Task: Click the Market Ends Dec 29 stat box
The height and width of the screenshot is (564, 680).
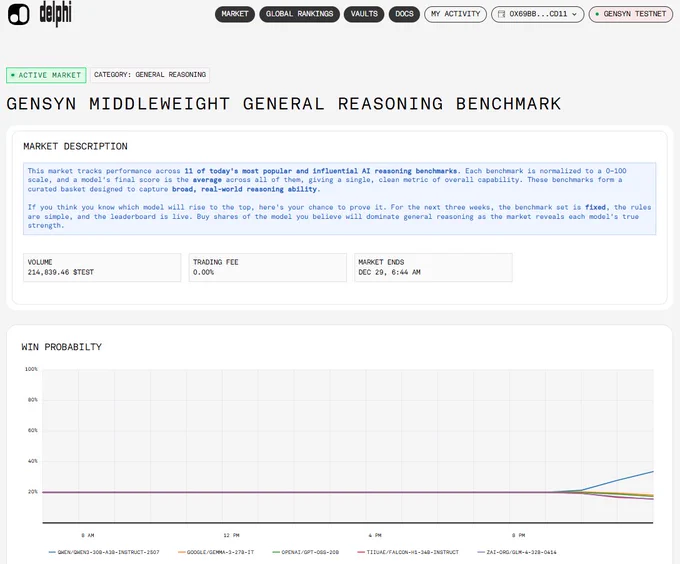Action: coord(433,267)
